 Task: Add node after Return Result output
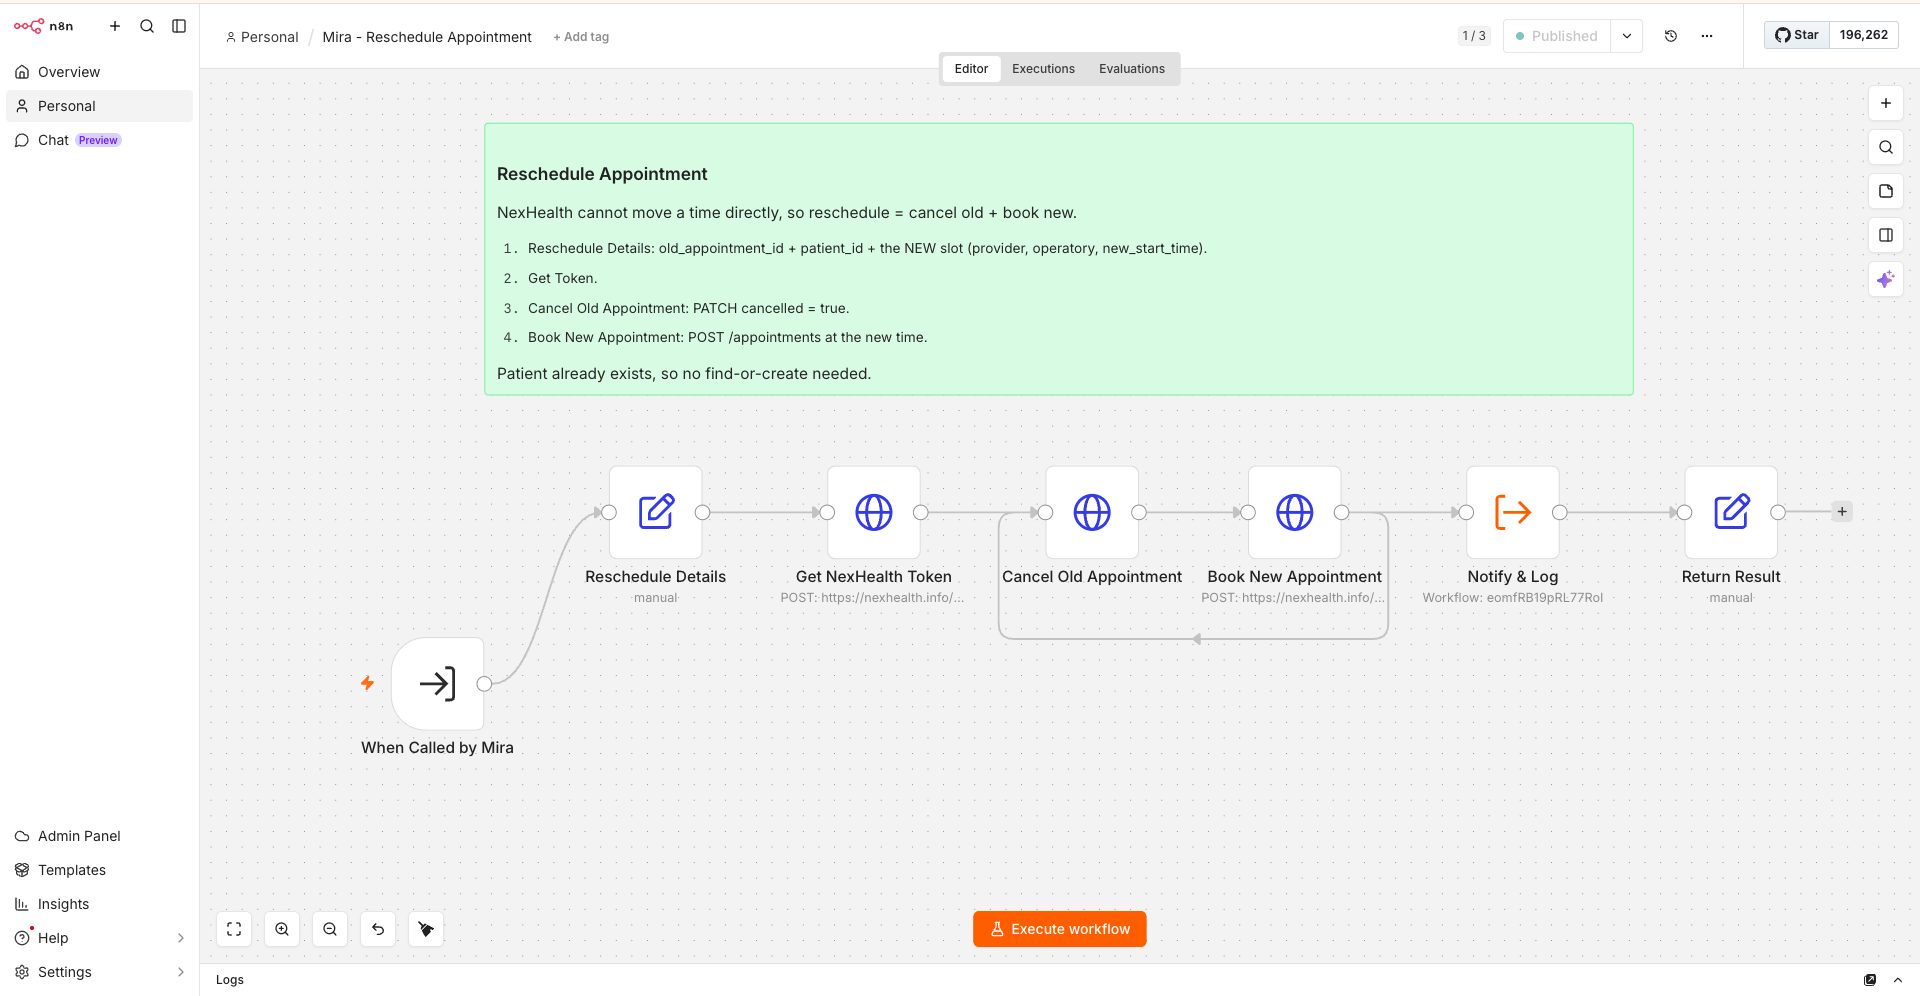click(x=1842, y=512)
